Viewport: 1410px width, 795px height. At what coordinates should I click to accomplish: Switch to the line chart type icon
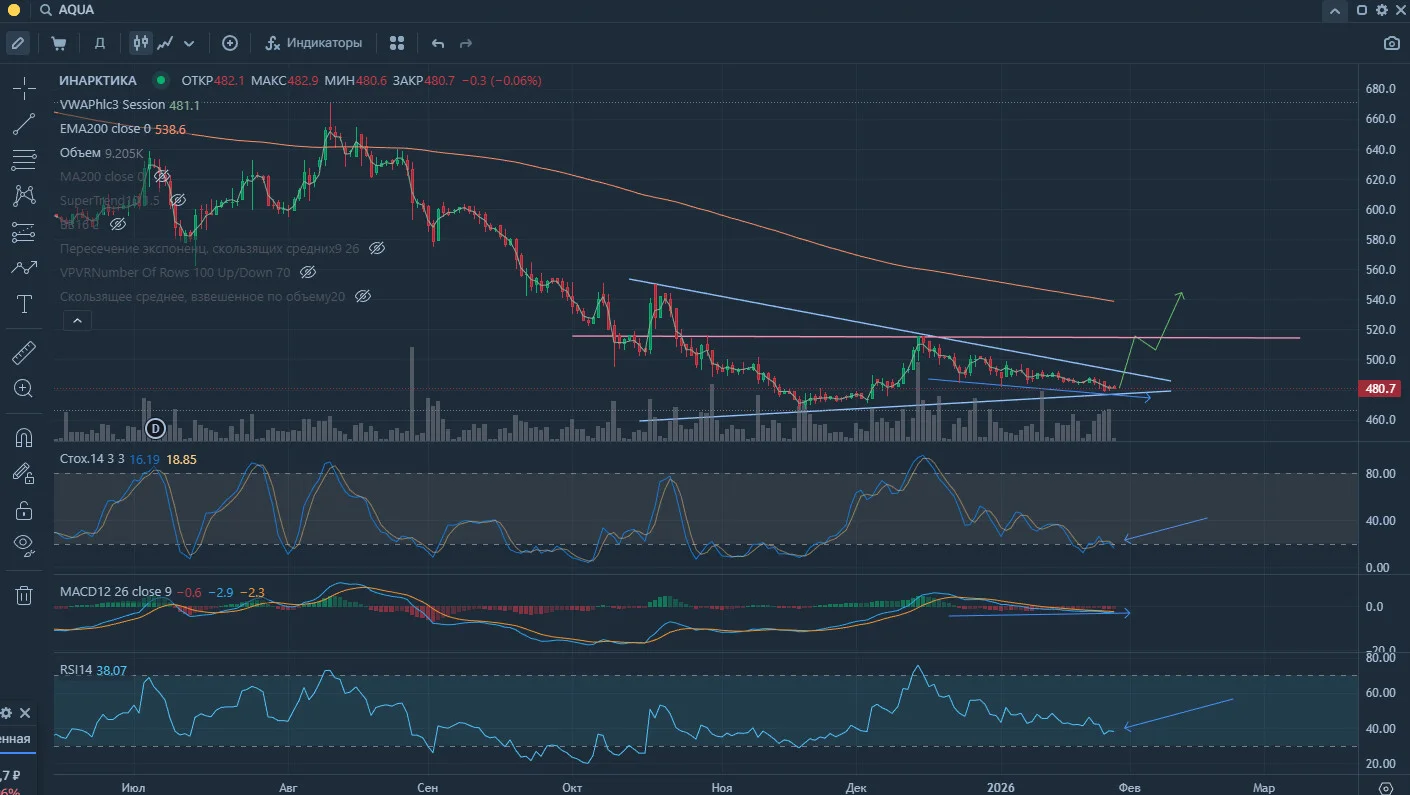coord(165,43)
